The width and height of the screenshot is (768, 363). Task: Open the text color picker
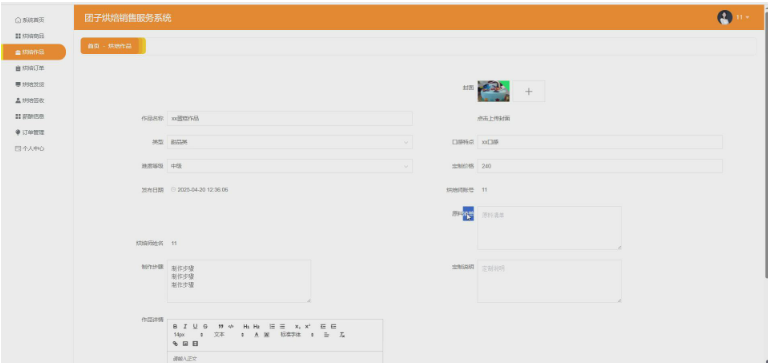(x=256, y=335)
